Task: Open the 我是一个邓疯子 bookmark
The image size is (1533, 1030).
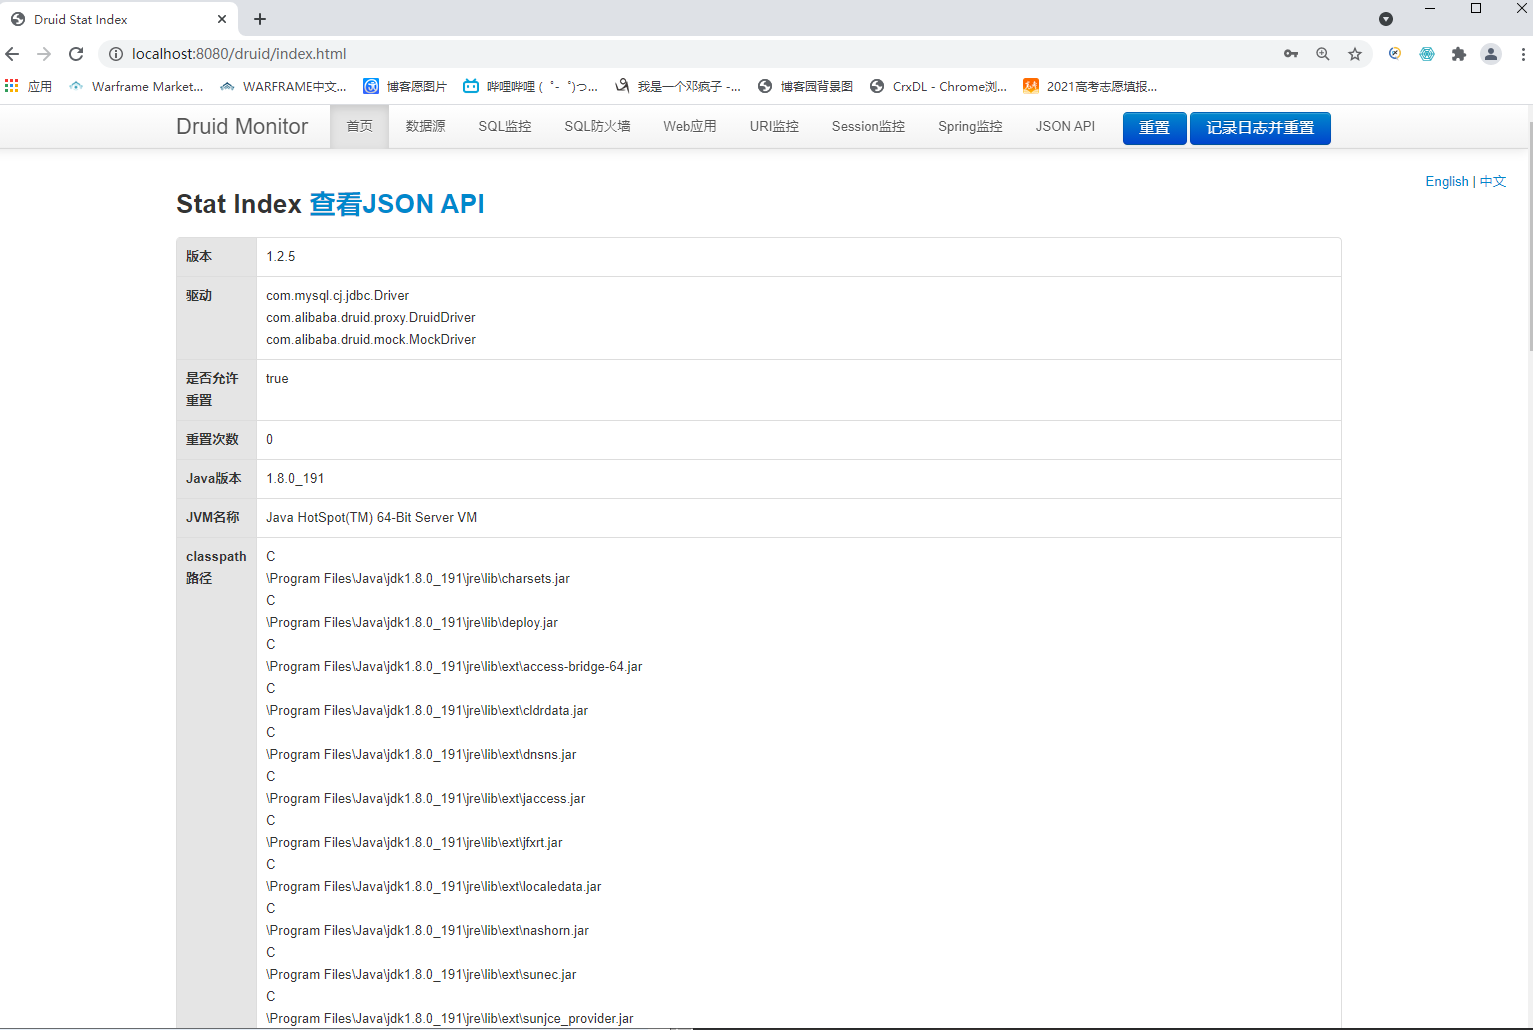Action: (678, 86)
